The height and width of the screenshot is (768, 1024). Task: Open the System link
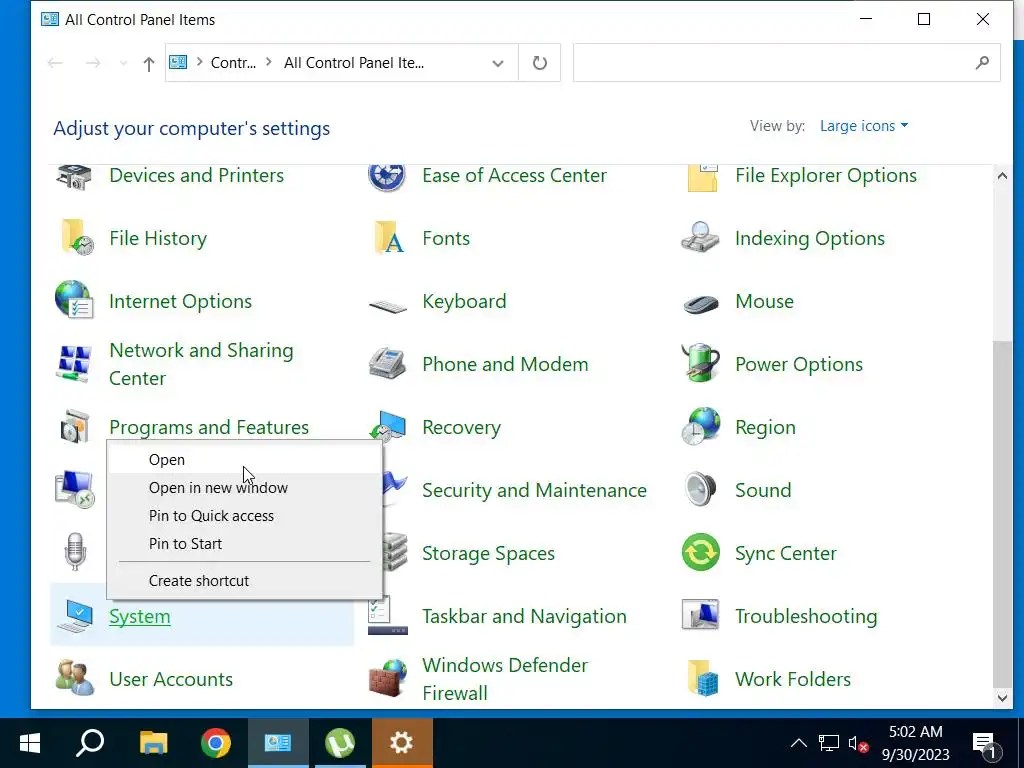pos(140,616)
